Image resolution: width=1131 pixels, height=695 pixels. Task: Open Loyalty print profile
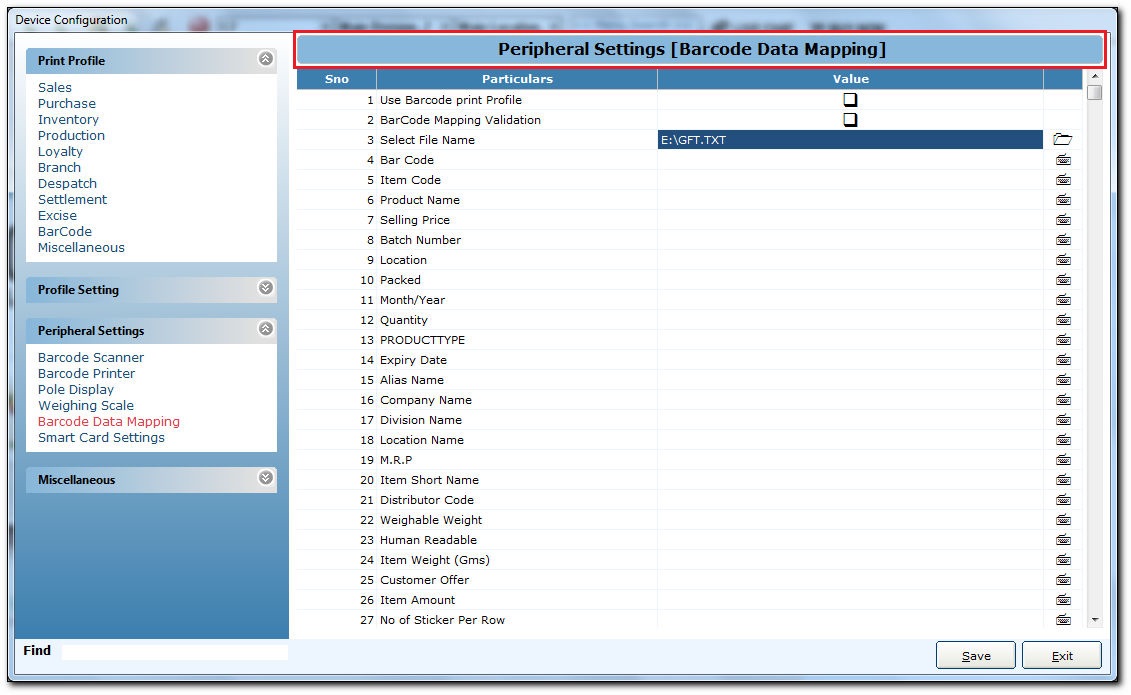point(60,151)
